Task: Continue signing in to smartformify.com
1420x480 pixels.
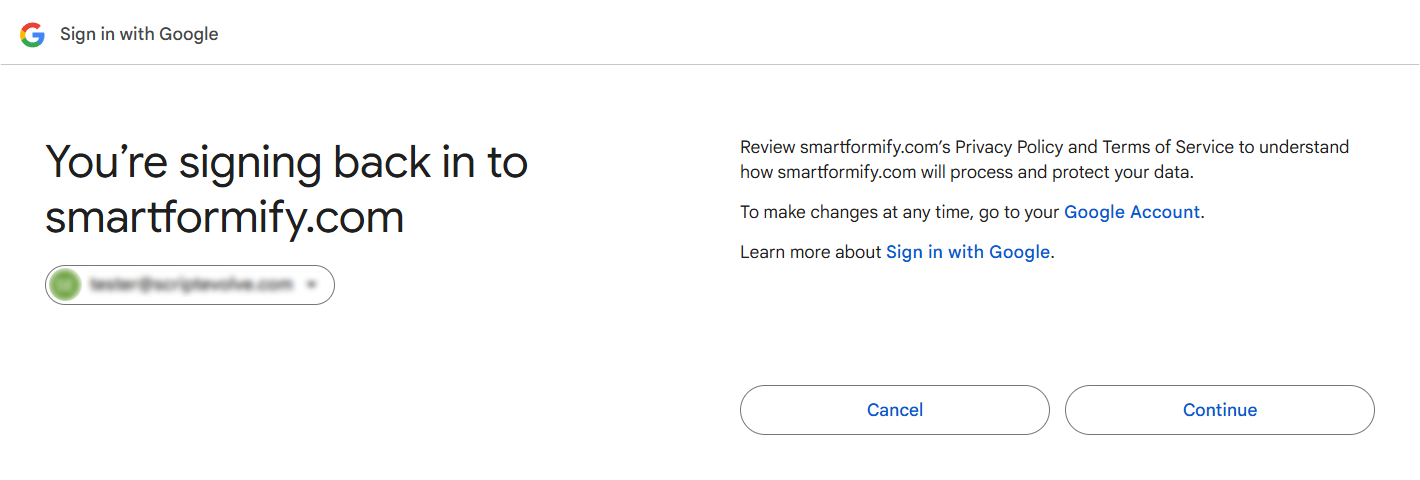Action: tap(1220, 410)
